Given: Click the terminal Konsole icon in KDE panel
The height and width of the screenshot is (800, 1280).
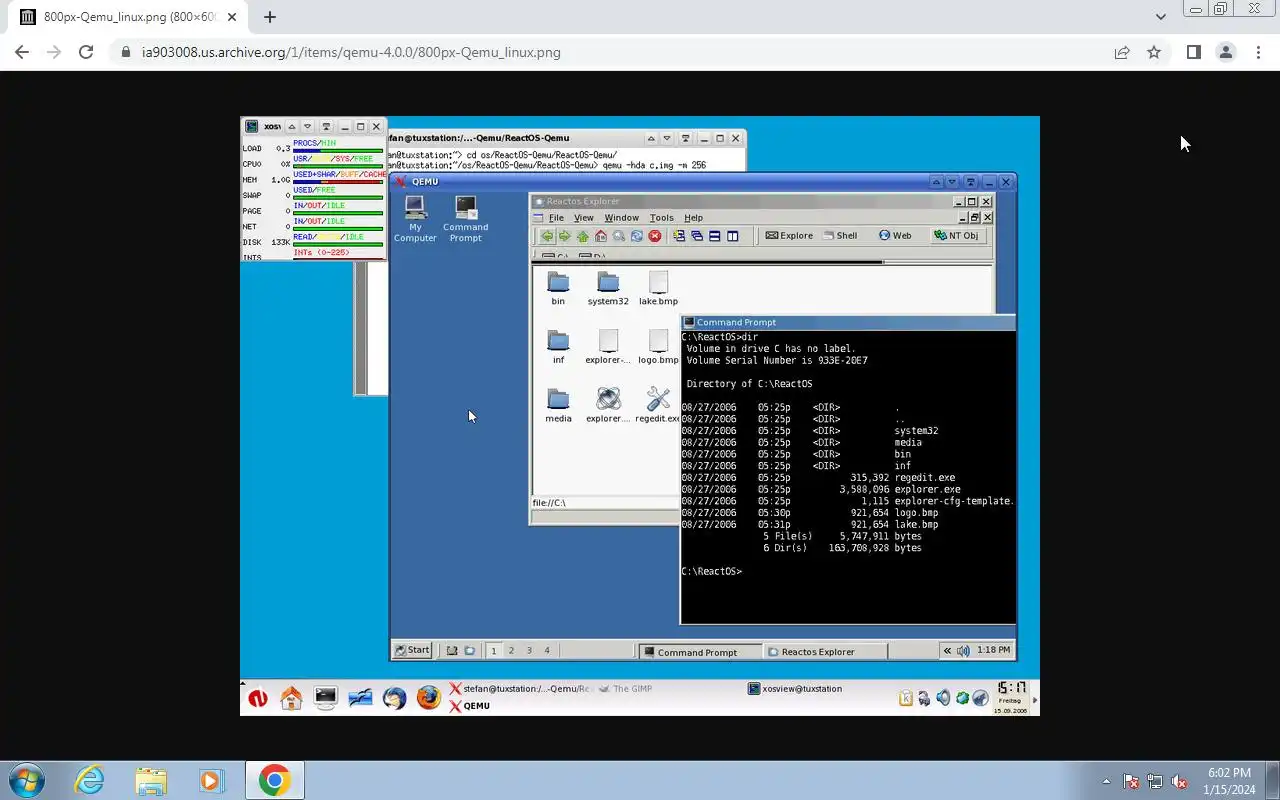Looking at the screenshot, I should (x=325, y=697).
